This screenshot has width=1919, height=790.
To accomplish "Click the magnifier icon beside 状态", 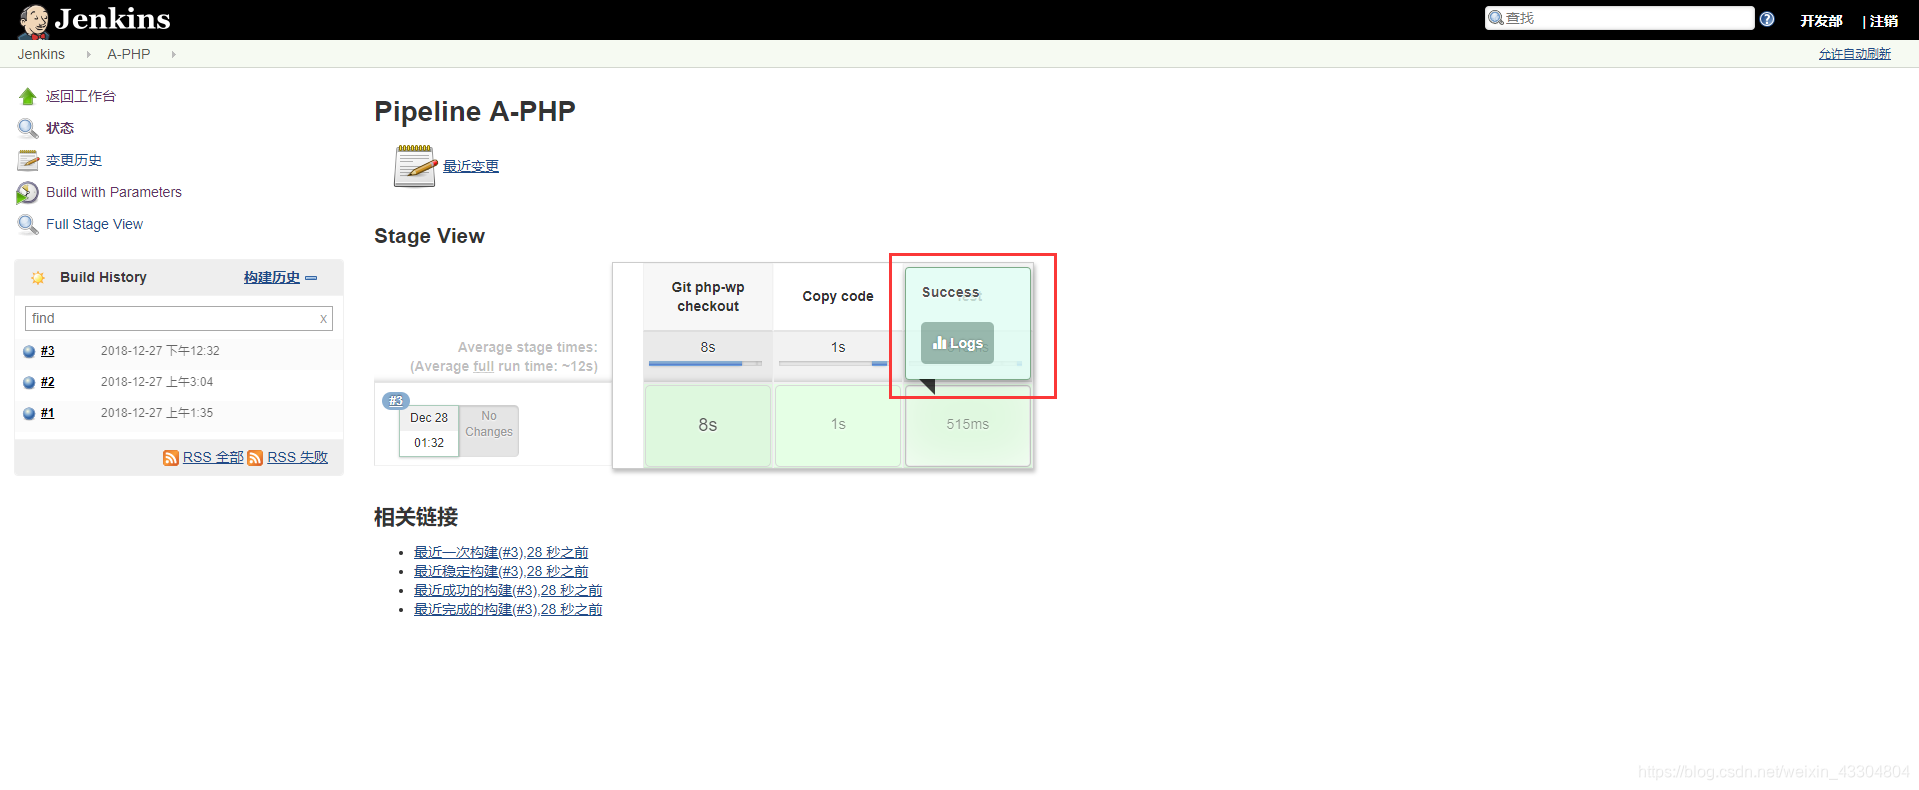I will click(x=28, y=128).
